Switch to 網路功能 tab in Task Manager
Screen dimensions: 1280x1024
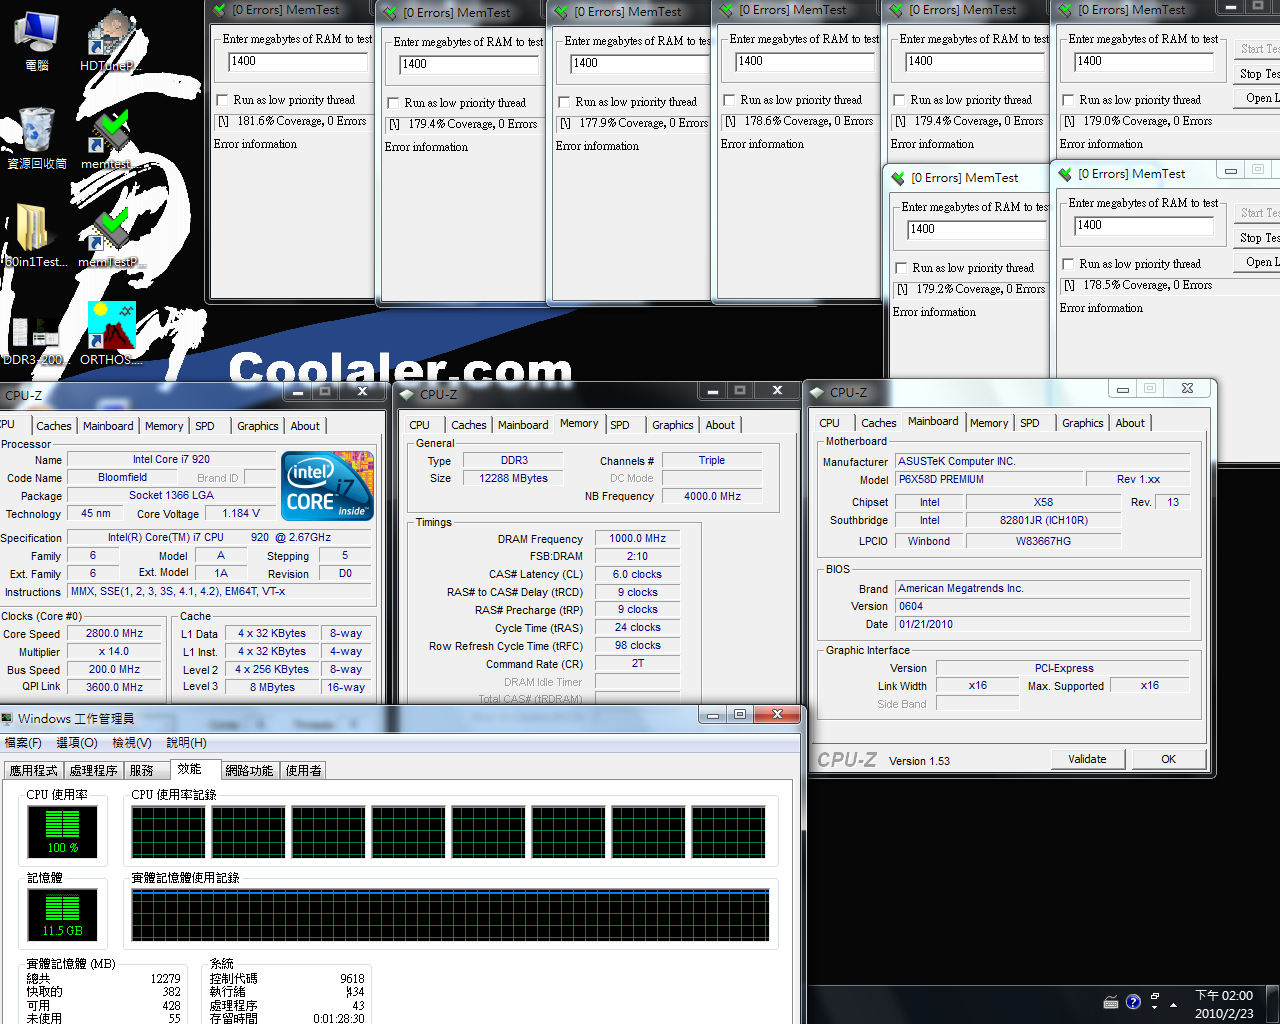[249, 771]
